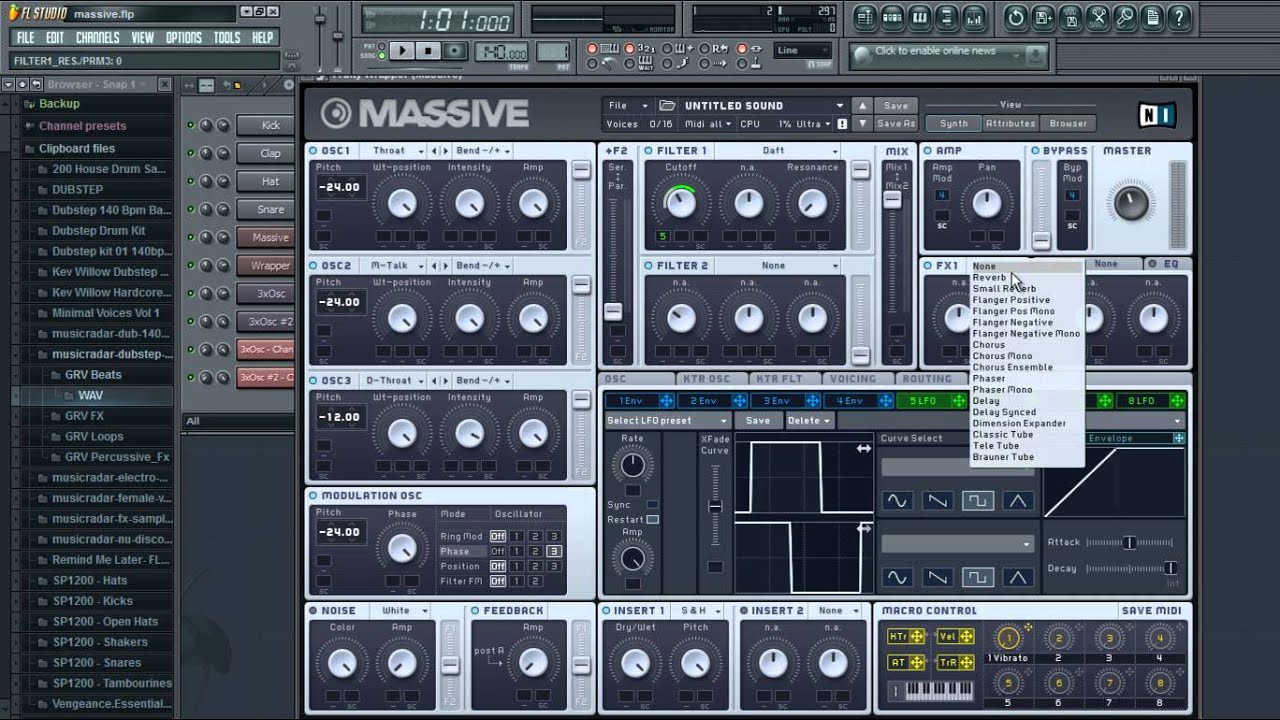Open the Select LFO preset dropdown

coord(667,421)
